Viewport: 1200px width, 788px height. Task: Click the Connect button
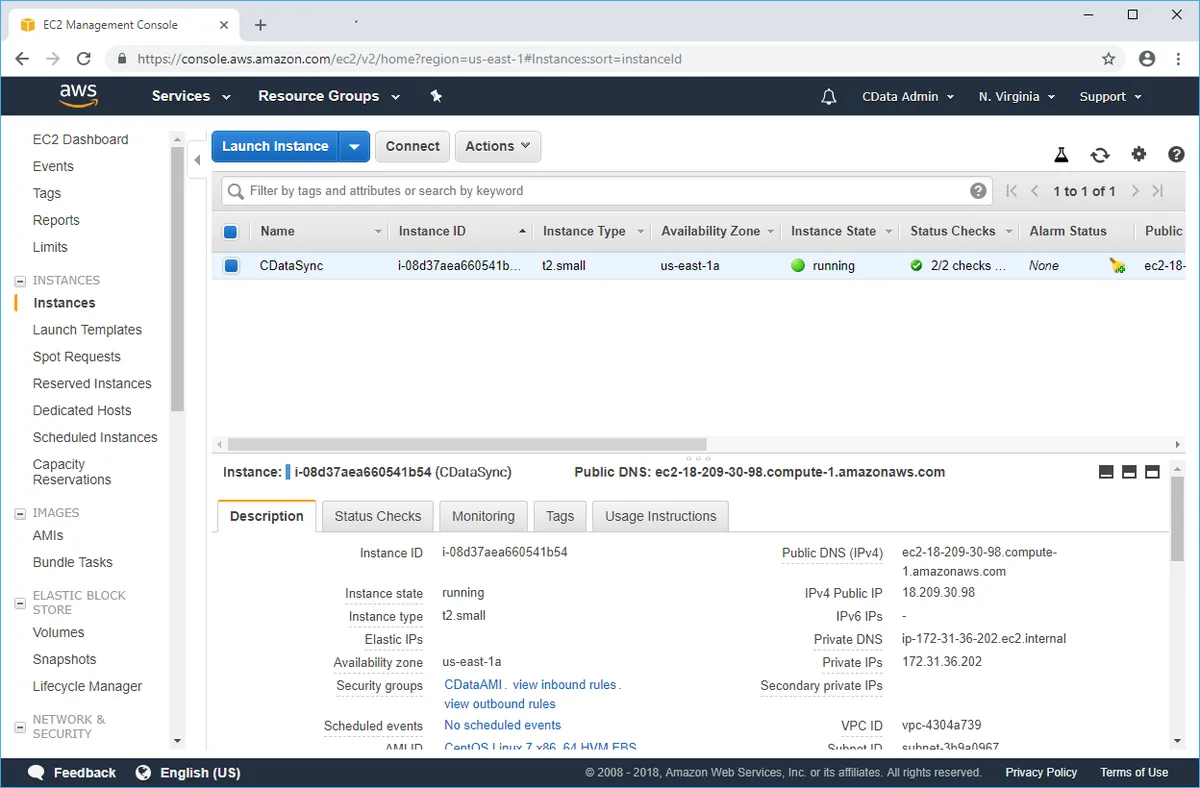click(x=412, y=146)
